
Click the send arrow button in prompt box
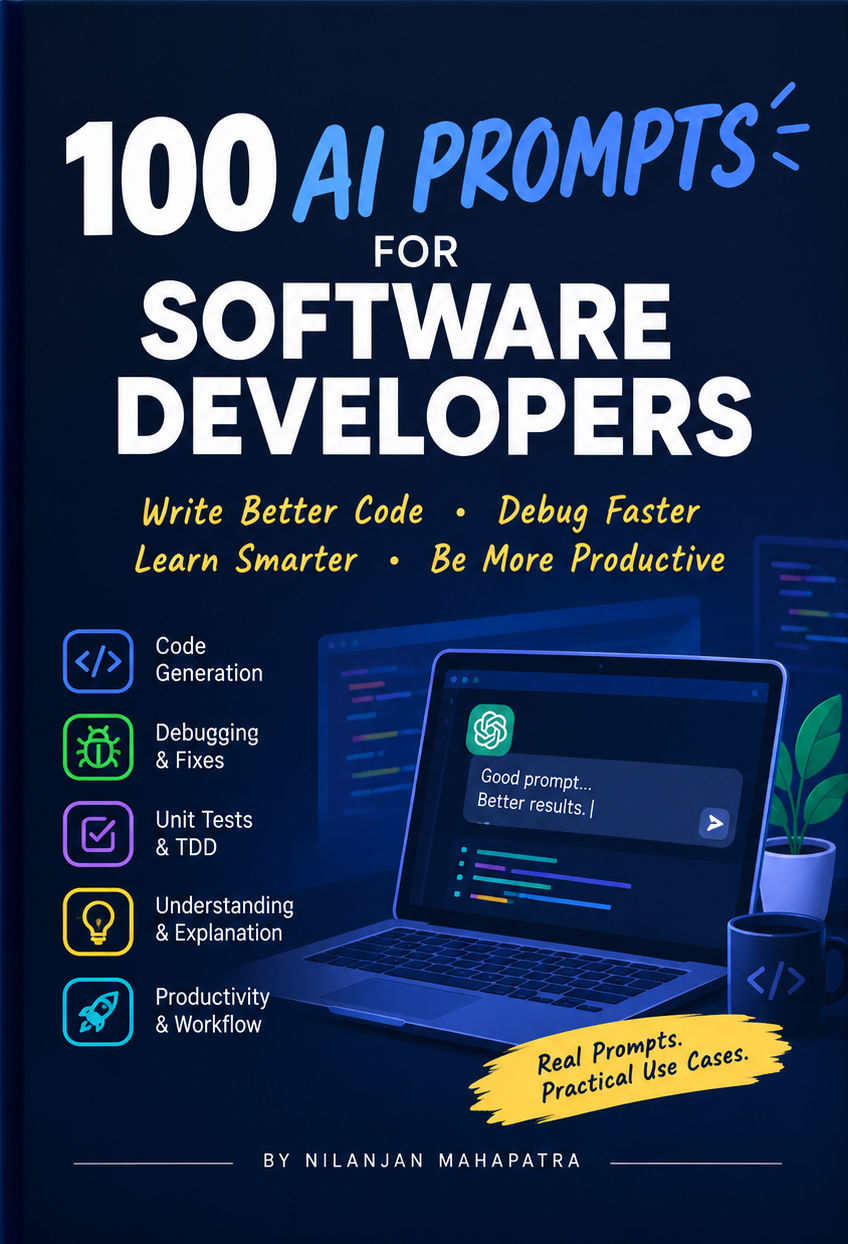tap(714, 822)
